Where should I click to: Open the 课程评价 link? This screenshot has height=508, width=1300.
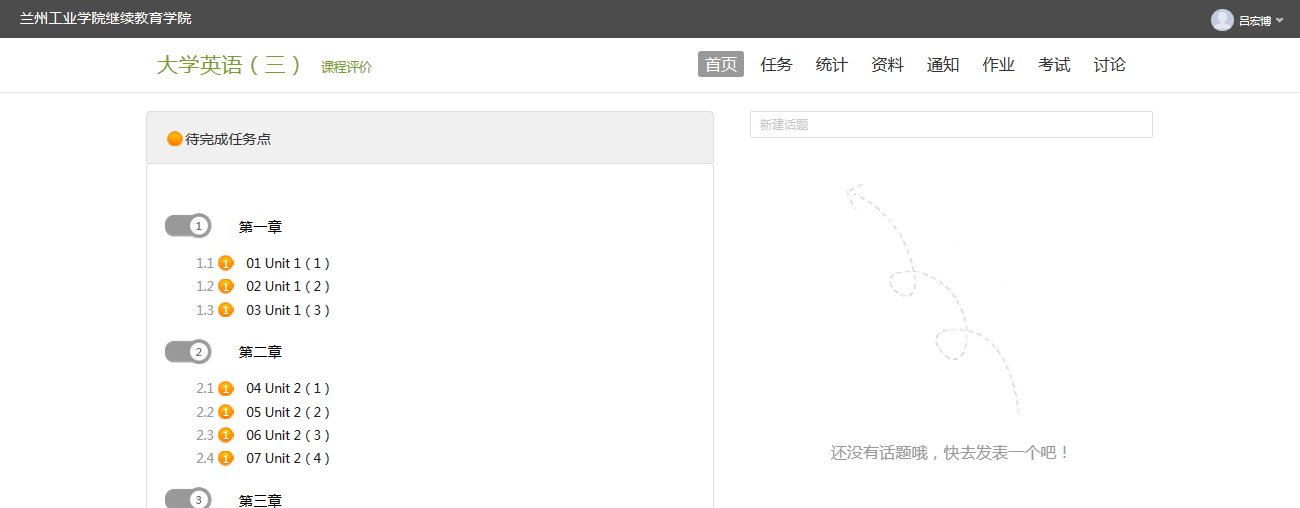(x=346, y=68)
